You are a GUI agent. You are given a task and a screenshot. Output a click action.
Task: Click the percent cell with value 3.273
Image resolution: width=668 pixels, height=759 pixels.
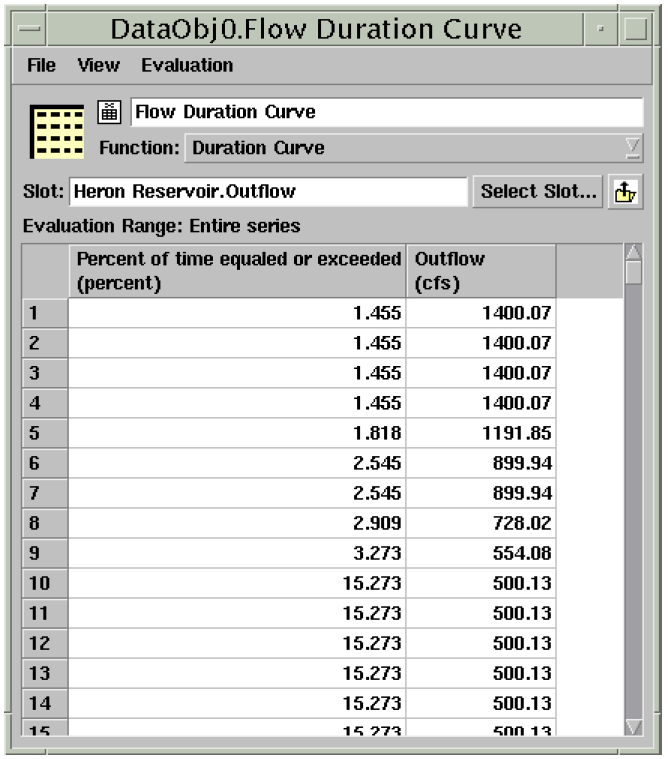tap(238, 554)
